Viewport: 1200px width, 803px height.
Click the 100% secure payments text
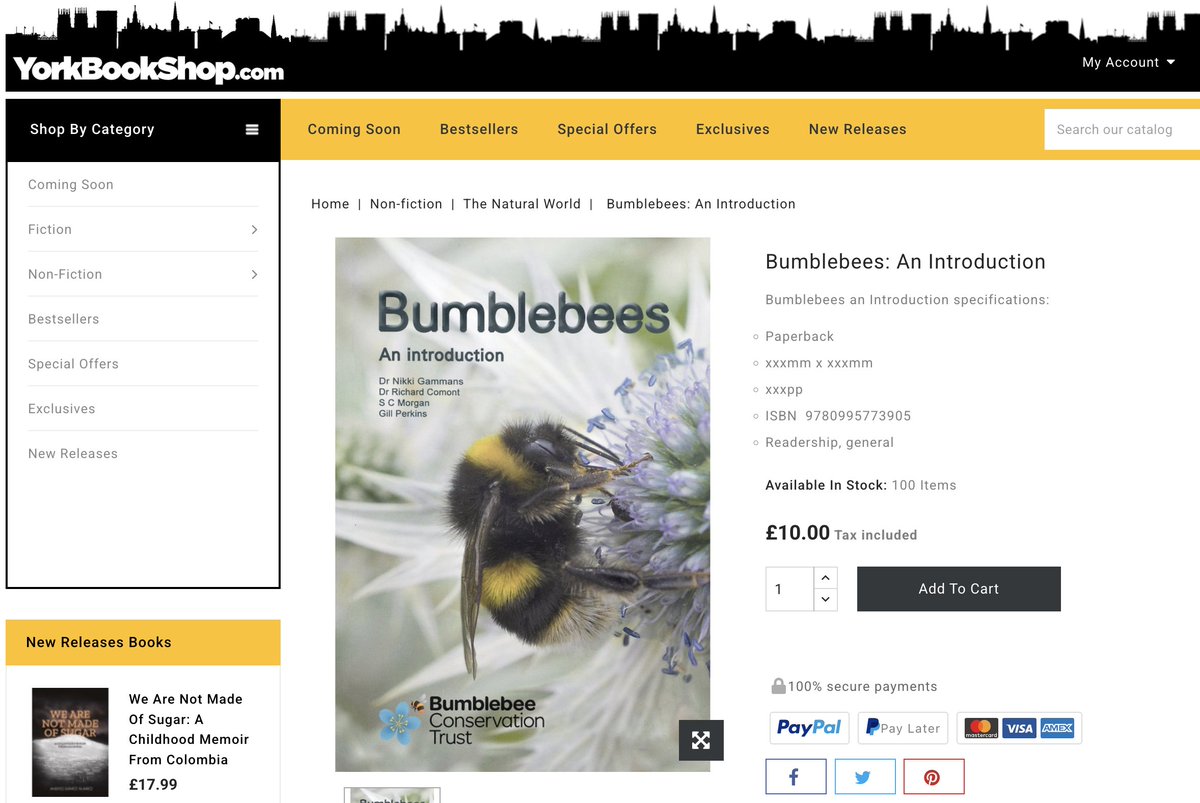coord(862,687)
